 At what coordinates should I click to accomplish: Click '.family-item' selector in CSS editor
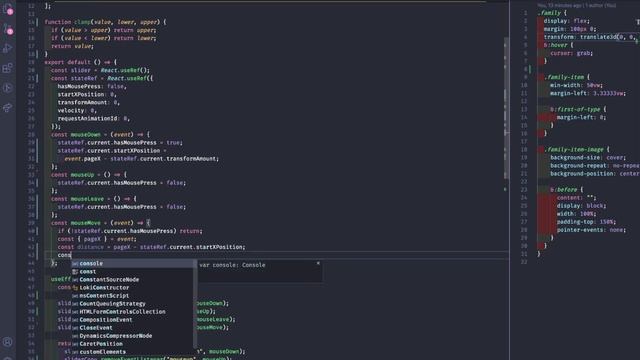click(x=566, y=77)
